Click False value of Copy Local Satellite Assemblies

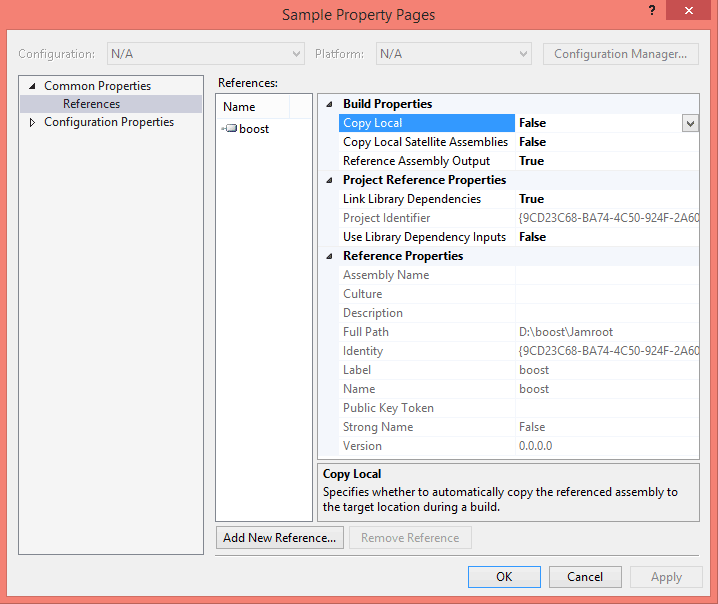pyautogui.click(x=532, y=142)
